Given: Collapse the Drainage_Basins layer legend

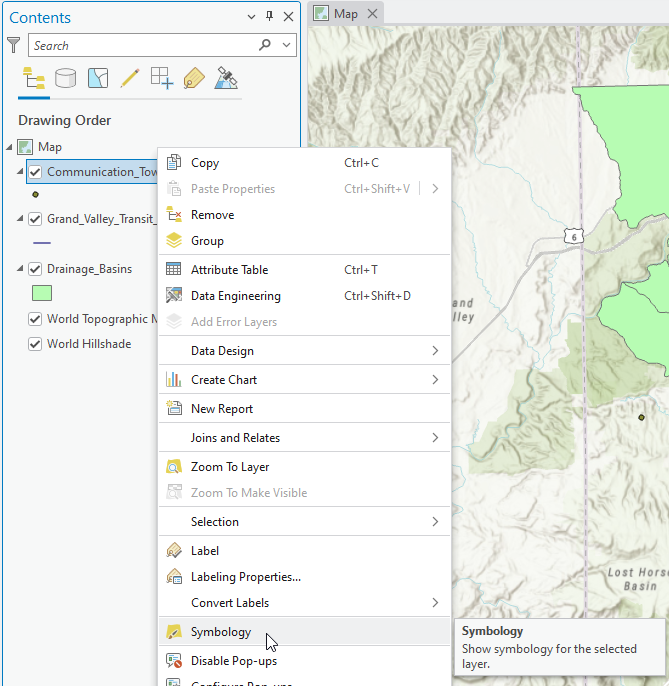Looking at the screenshot, I should [x=21, y=269].
